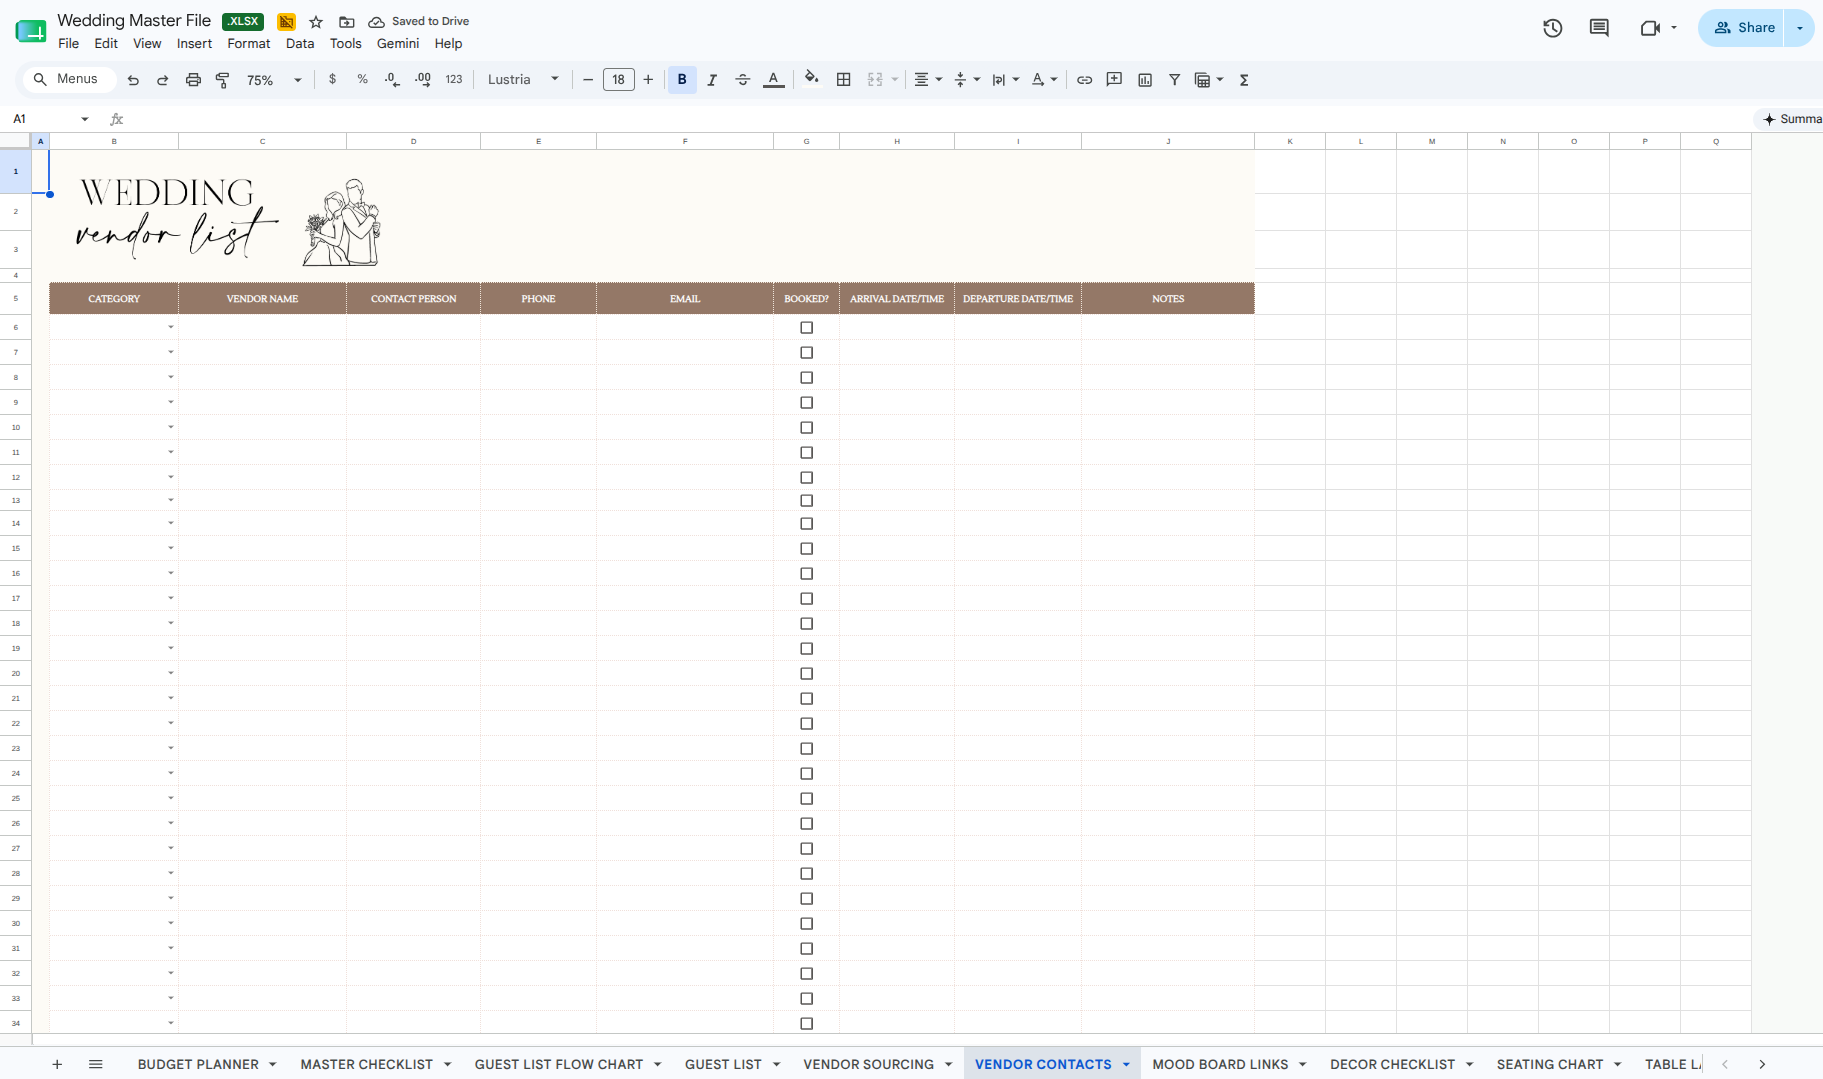Click the Undo icon
The width and height of the screenshot is (1823, 1079).
[x=133, y=80]
